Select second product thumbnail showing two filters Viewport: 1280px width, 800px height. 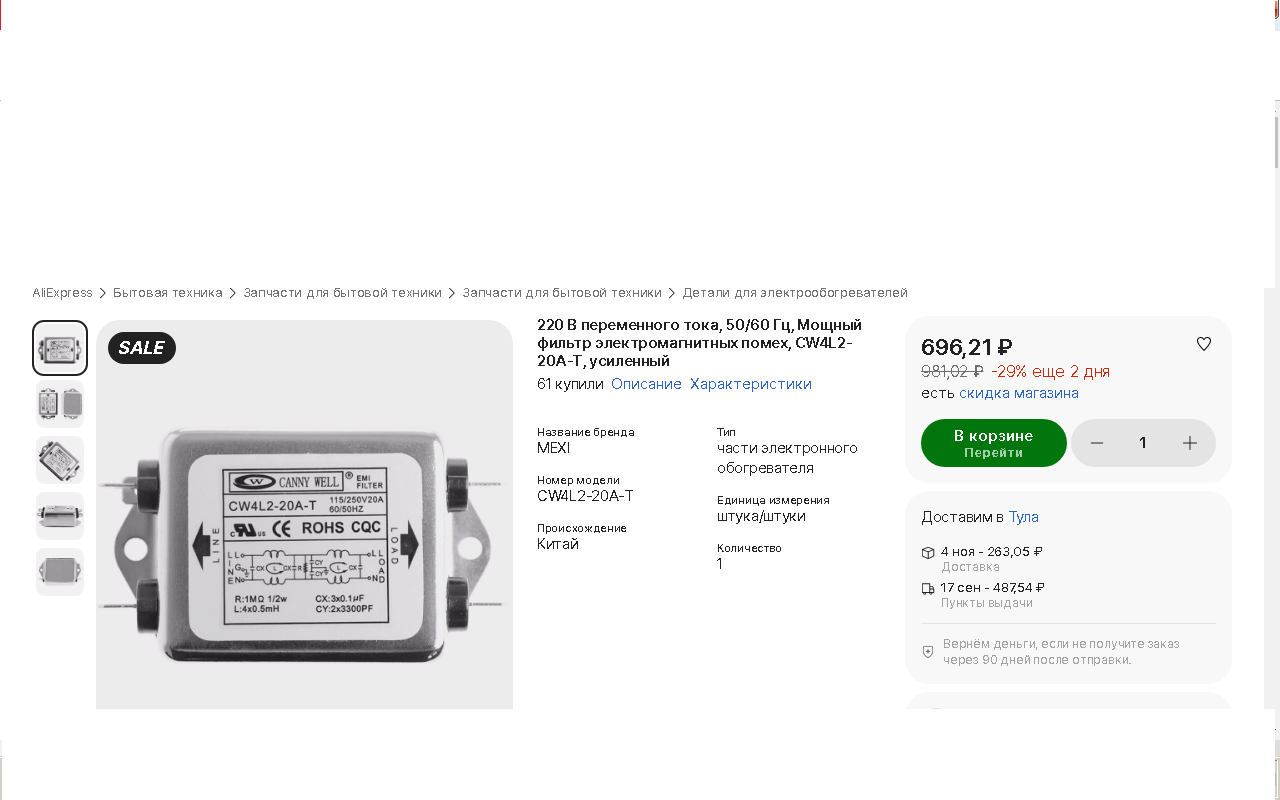click(60, 404)
